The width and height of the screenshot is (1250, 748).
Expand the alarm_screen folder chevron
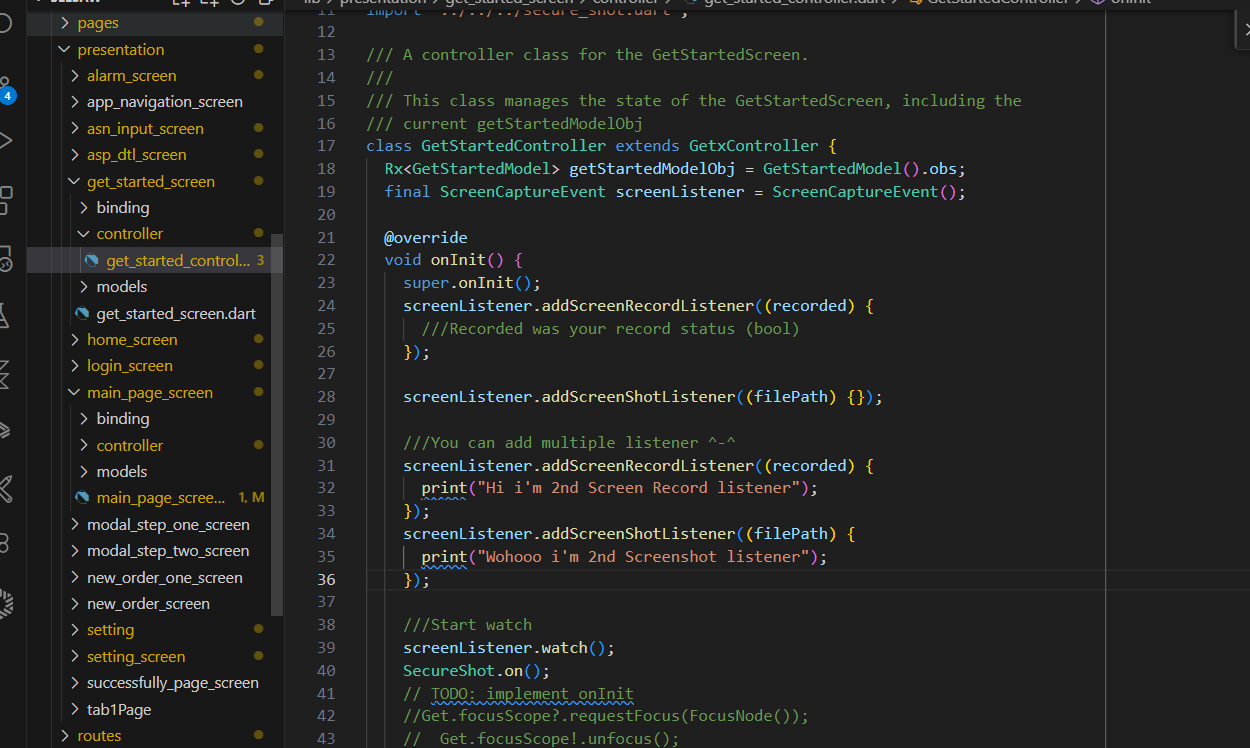(x=75, y=75)
